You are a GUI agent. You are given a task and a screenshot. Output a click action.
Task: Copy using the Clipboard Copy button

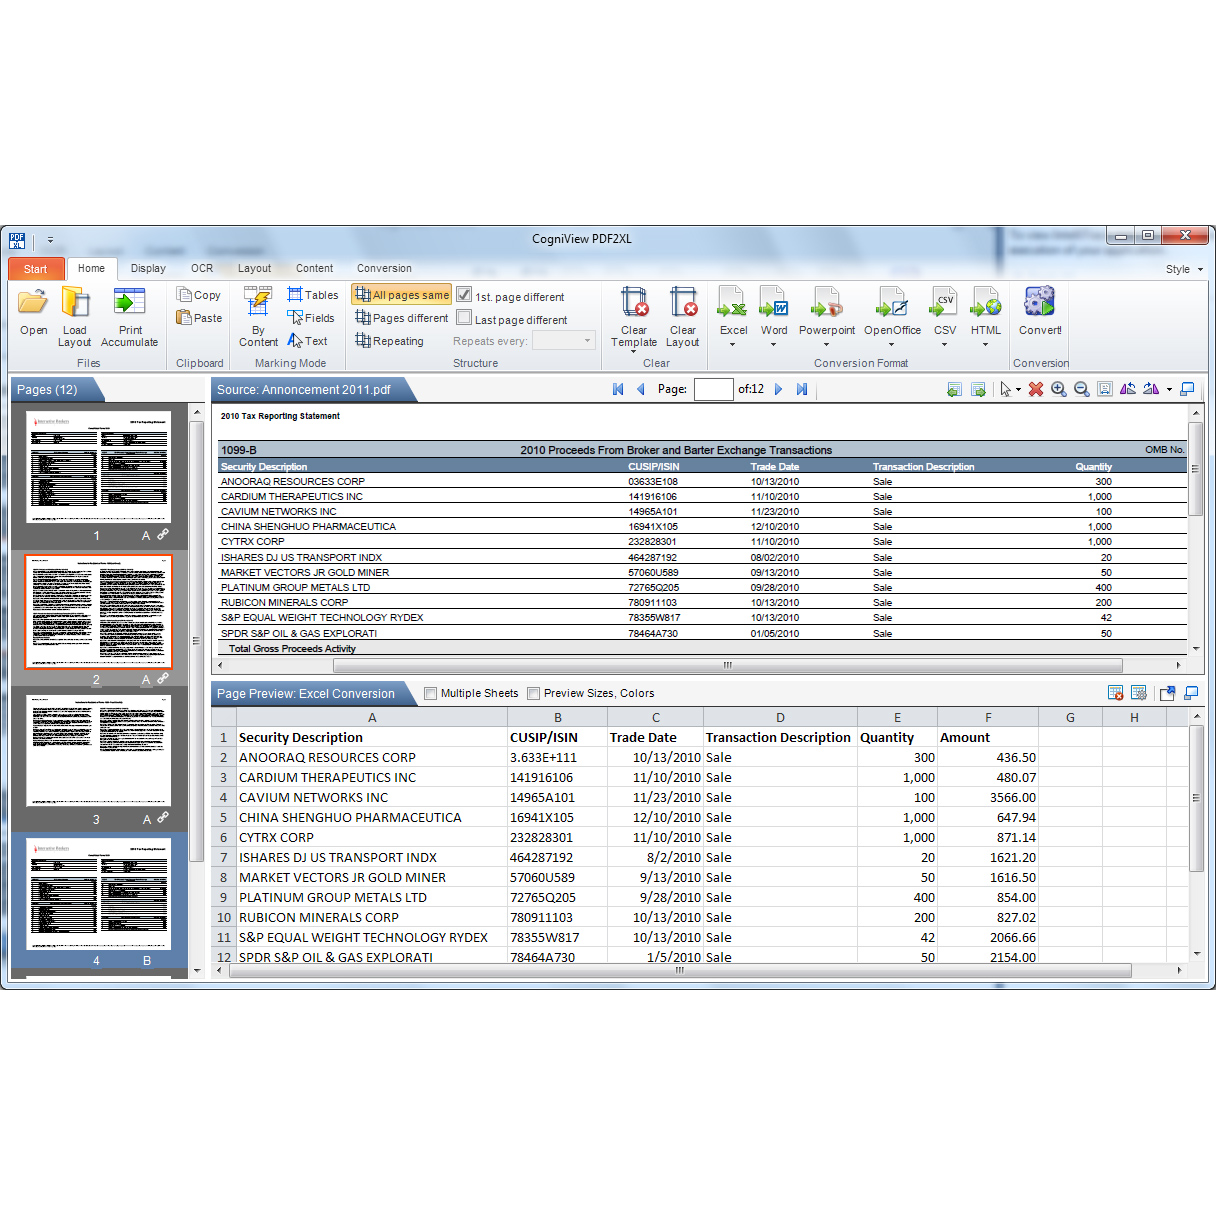(x=199, y=295)
